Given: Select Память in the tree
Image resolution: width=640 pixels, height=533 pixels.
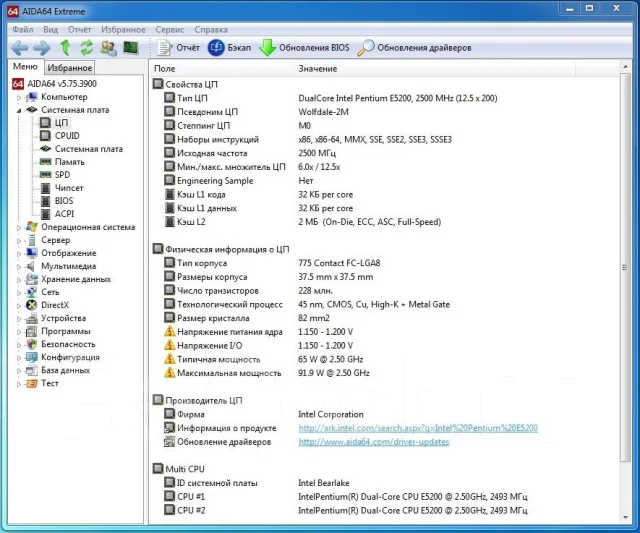Looking at the screenshot, I should coord(62,162).
